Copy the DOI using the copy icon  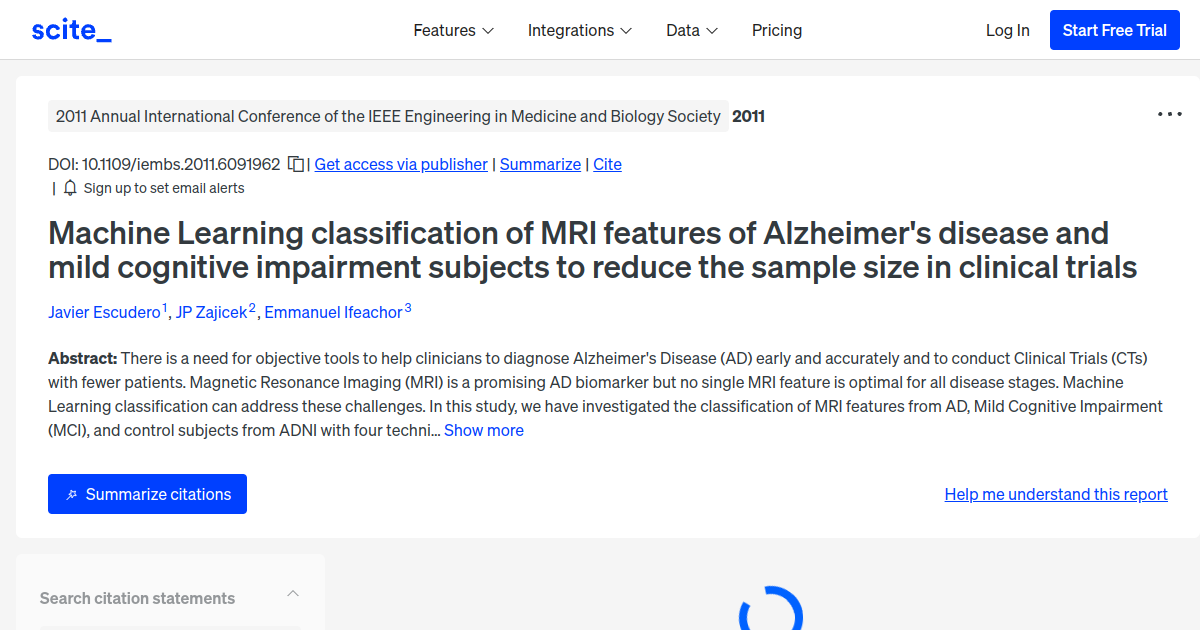296,163
